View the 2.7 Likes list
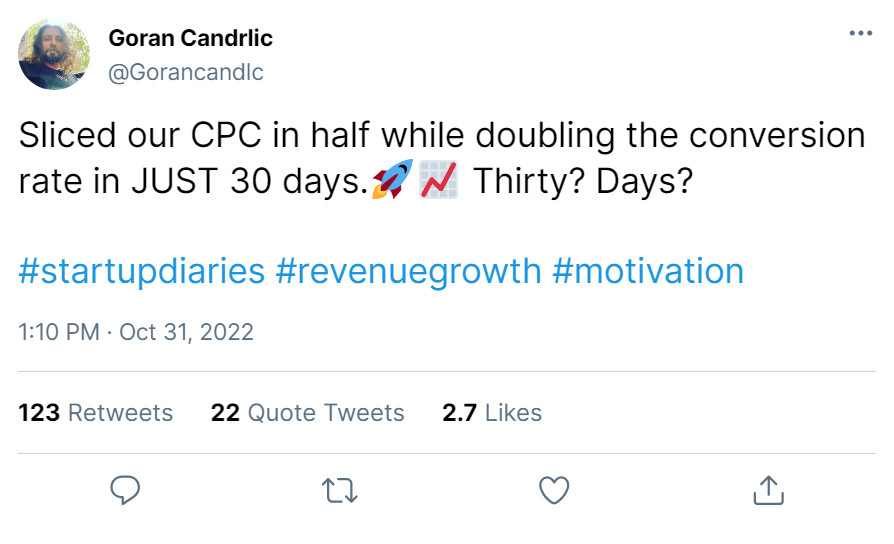This screenshot has width=894, height=544. click(x=492, y=413)
